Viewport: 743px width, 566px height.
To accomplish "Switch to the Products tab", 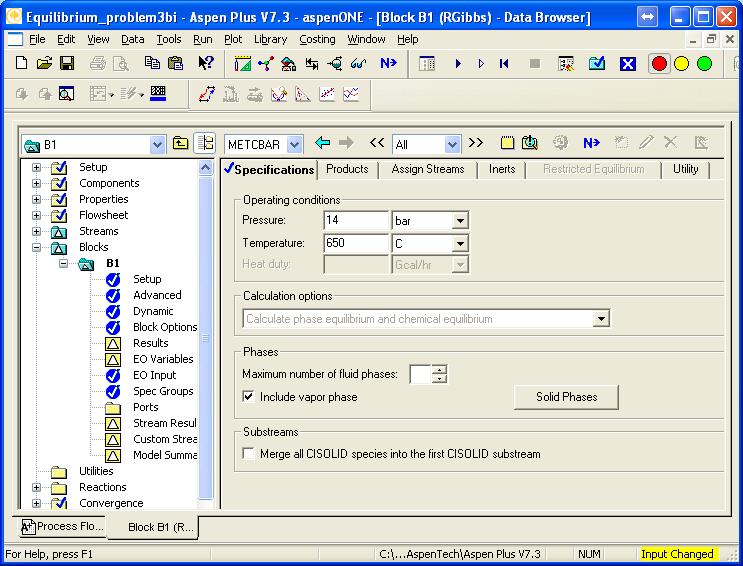I will (x=347, y=169).
